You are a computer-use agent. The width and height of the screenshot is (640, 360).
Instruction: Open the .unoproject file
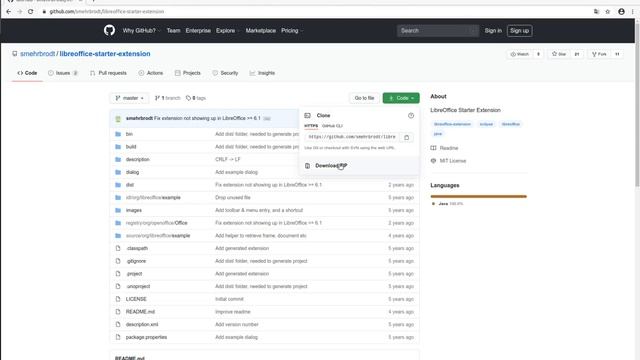[138, 287]
